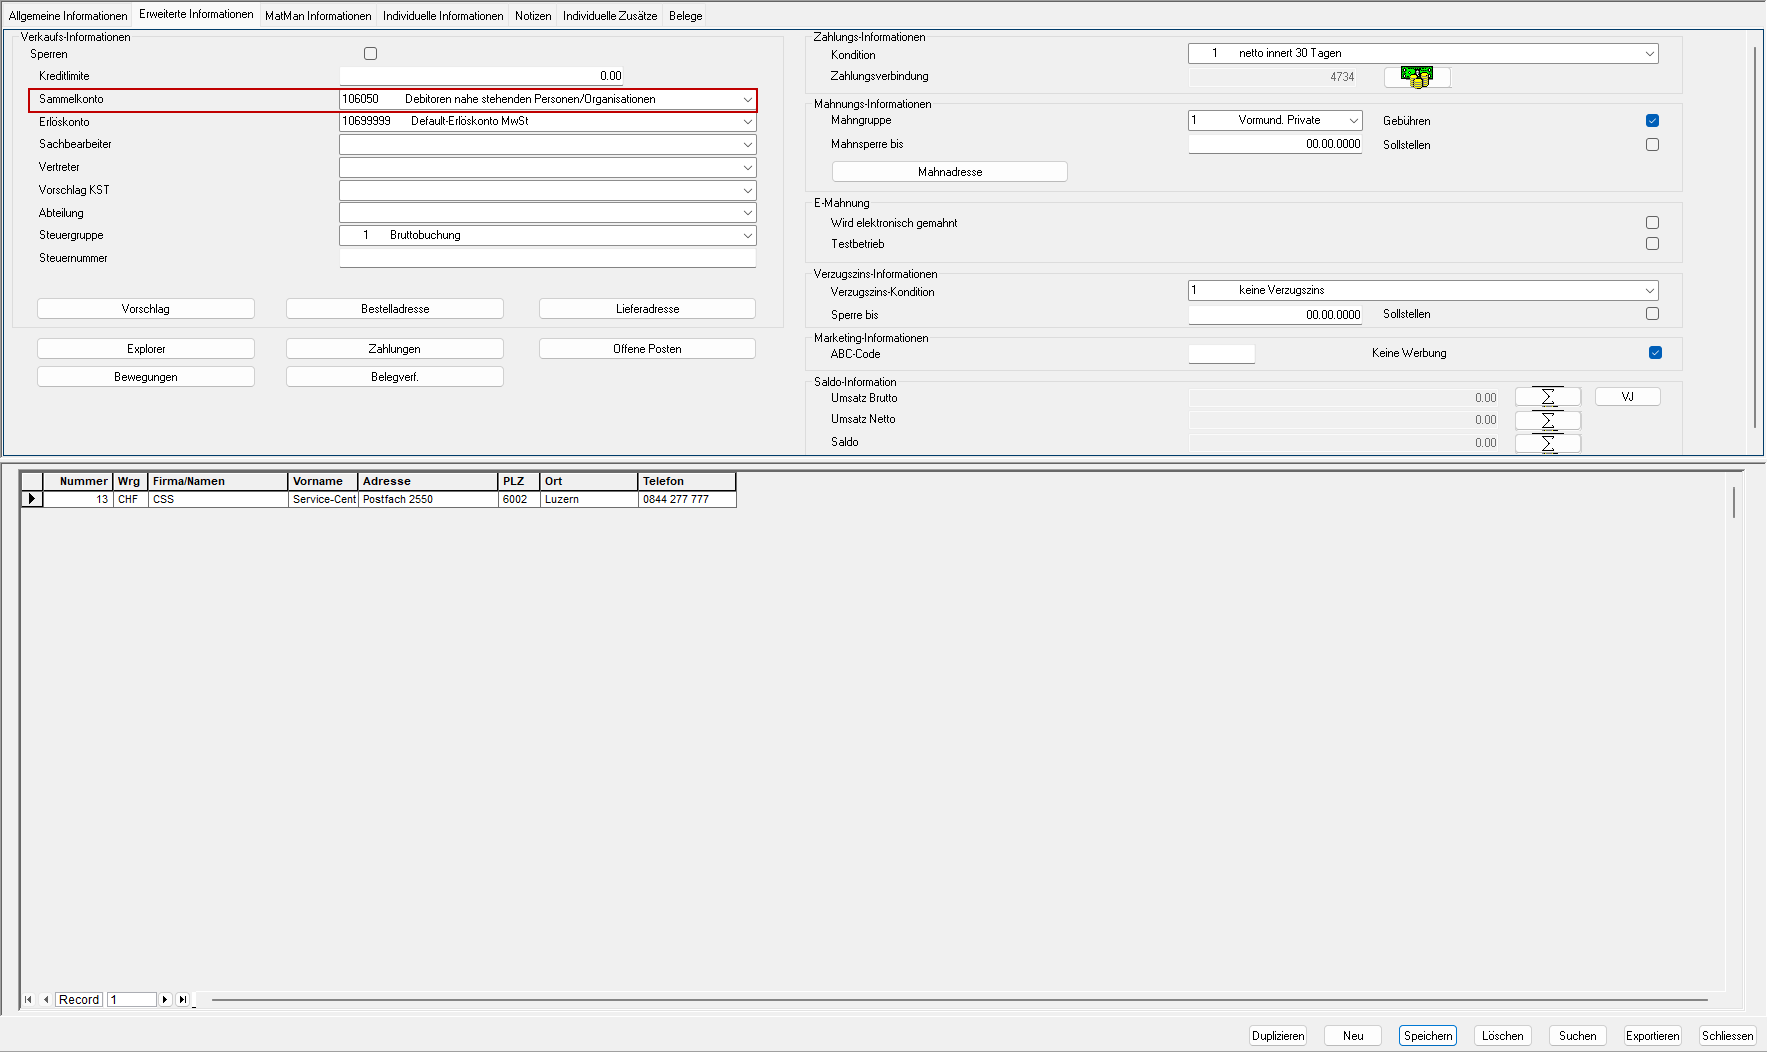1767x1053 pixels.
Task: Jump to last record arrow
Action: pyautogui.click(x=182, y=1000)
